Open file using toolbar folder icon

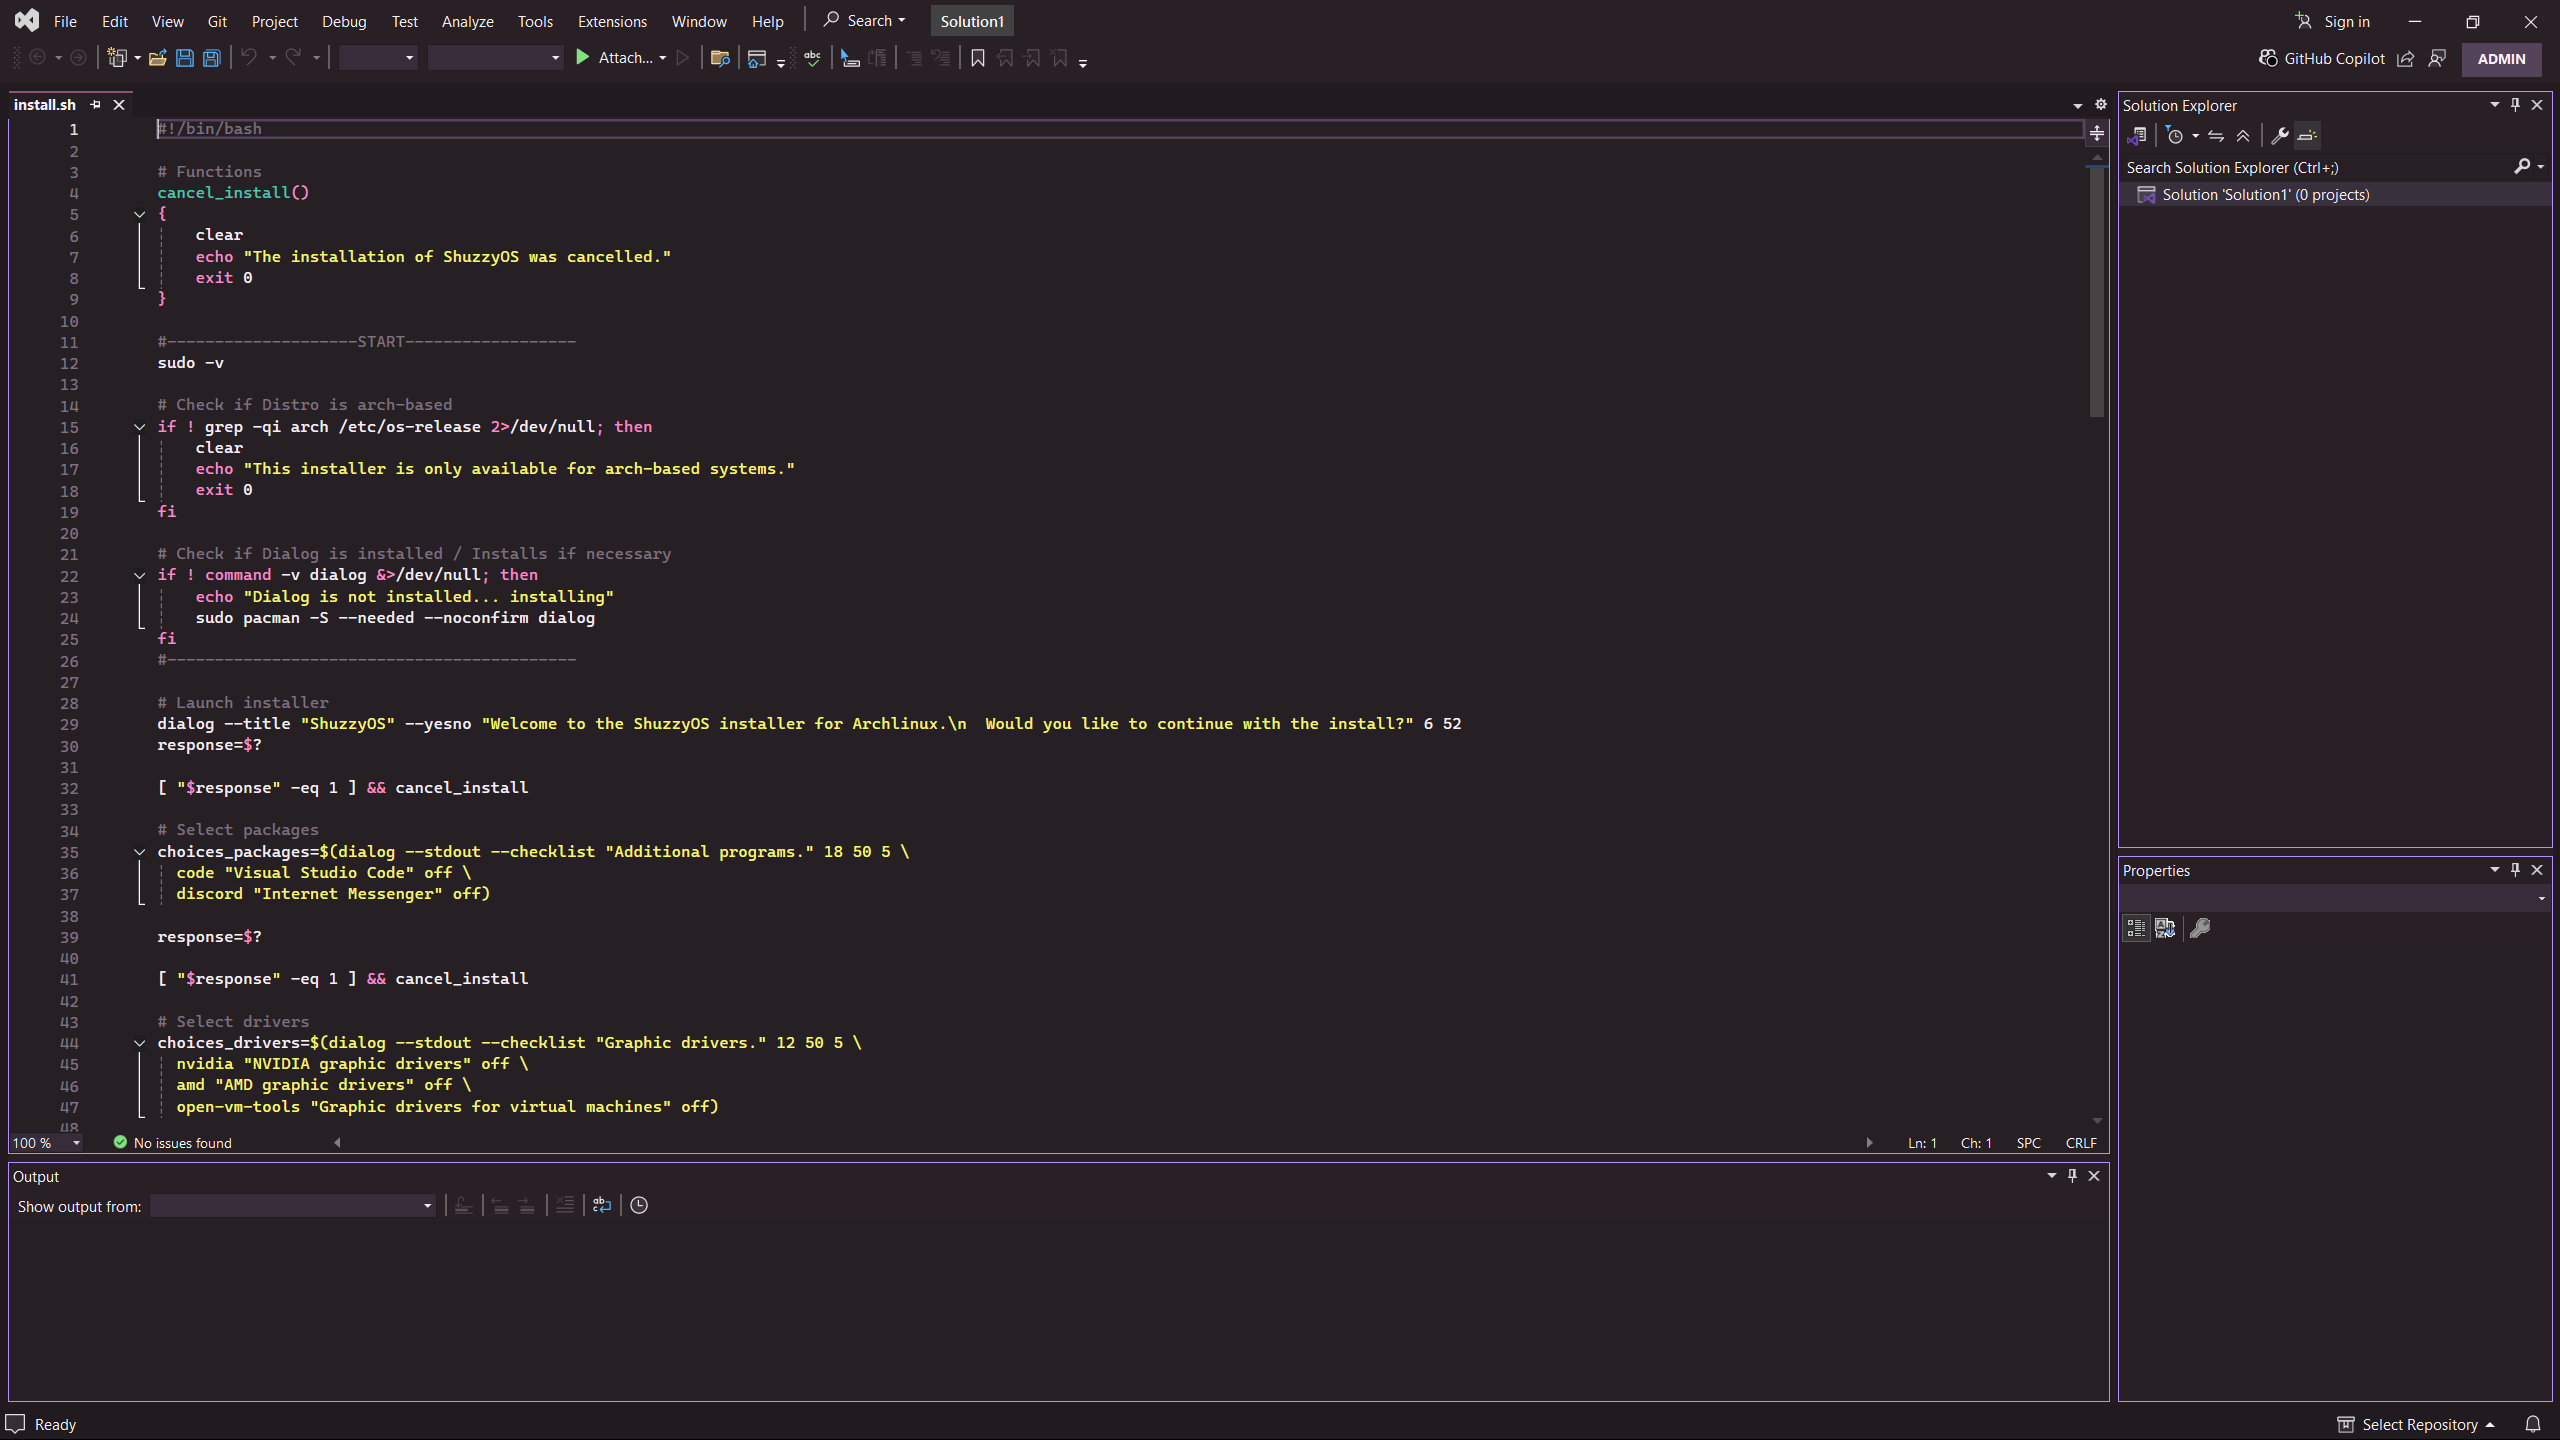point(157,58)
